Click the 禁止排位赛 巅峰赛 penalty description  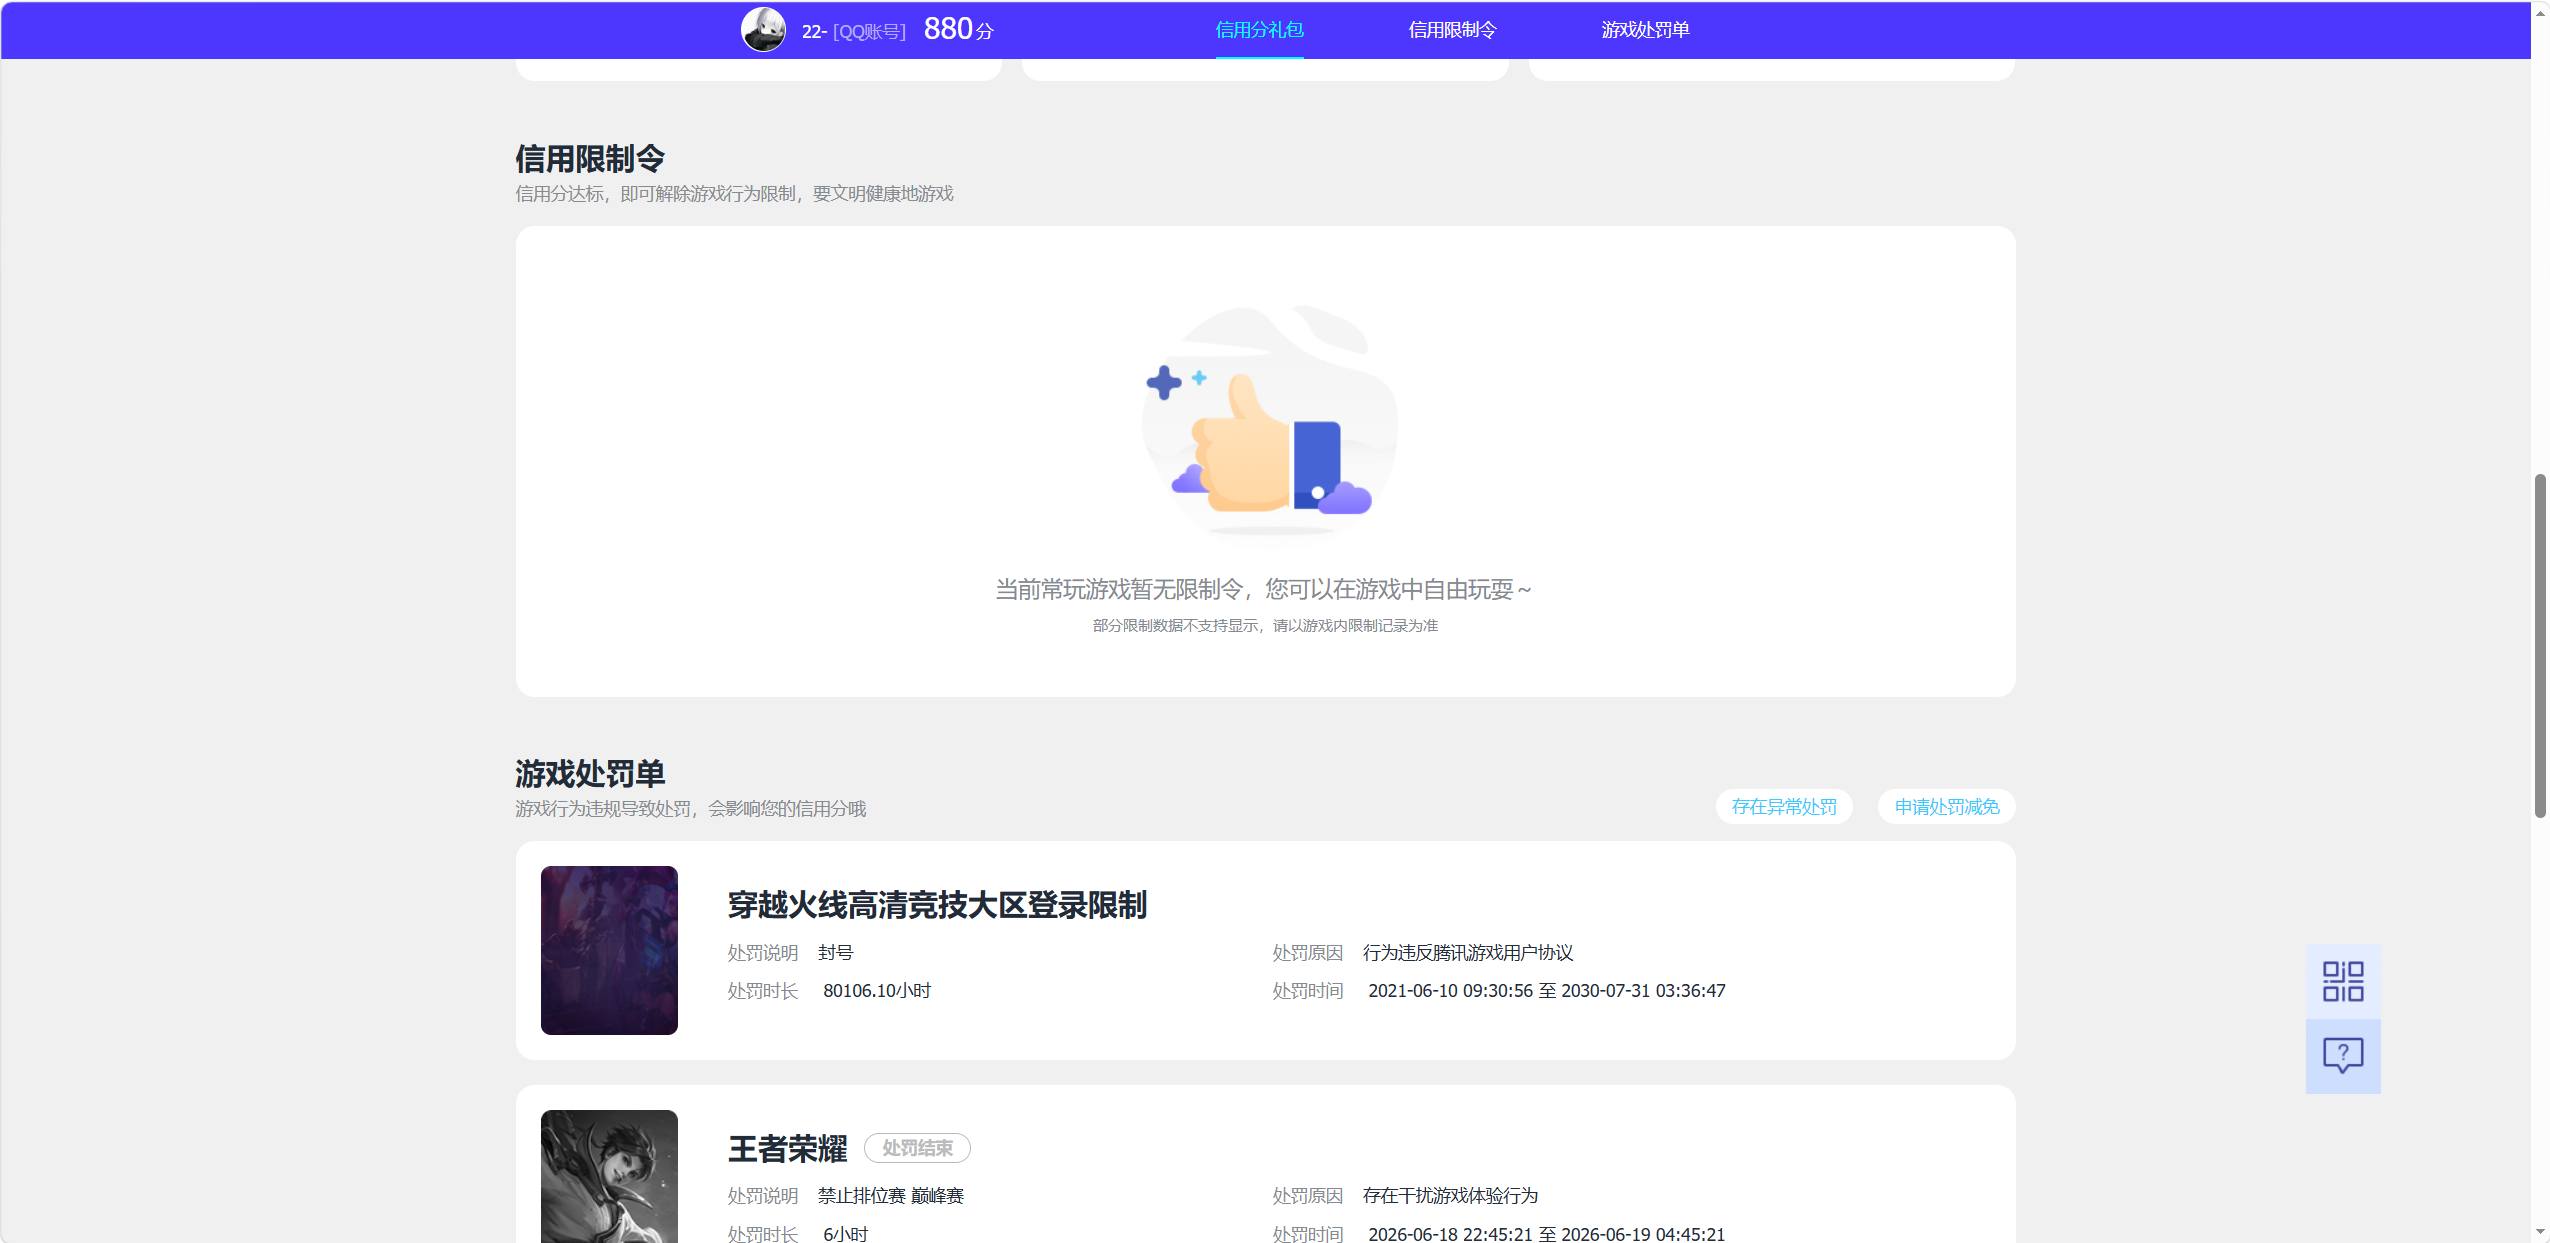click(x=890, y=1196)
